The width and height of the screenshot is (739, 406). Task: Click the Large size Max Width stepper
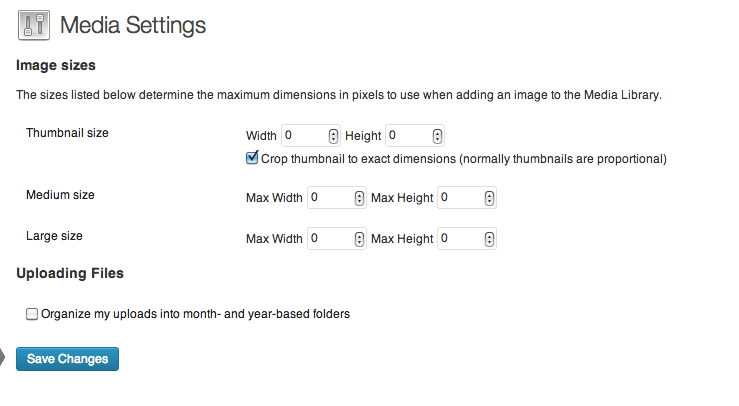(x=359, y=239)
